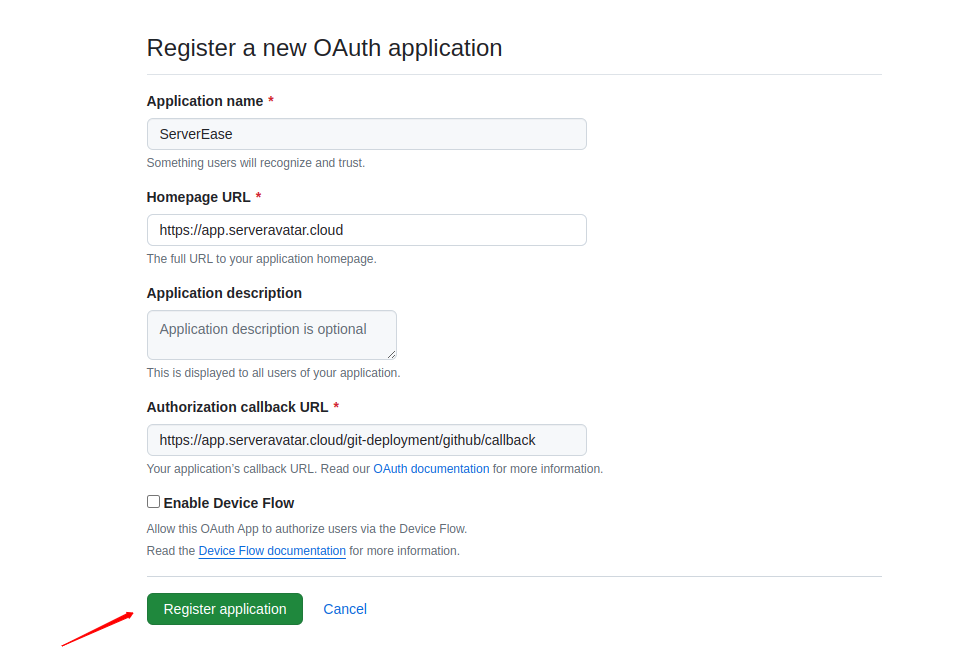The width and height of the screenshot is (976, 665).
Task: Click inside the Application description textarea
Action: 271,335
